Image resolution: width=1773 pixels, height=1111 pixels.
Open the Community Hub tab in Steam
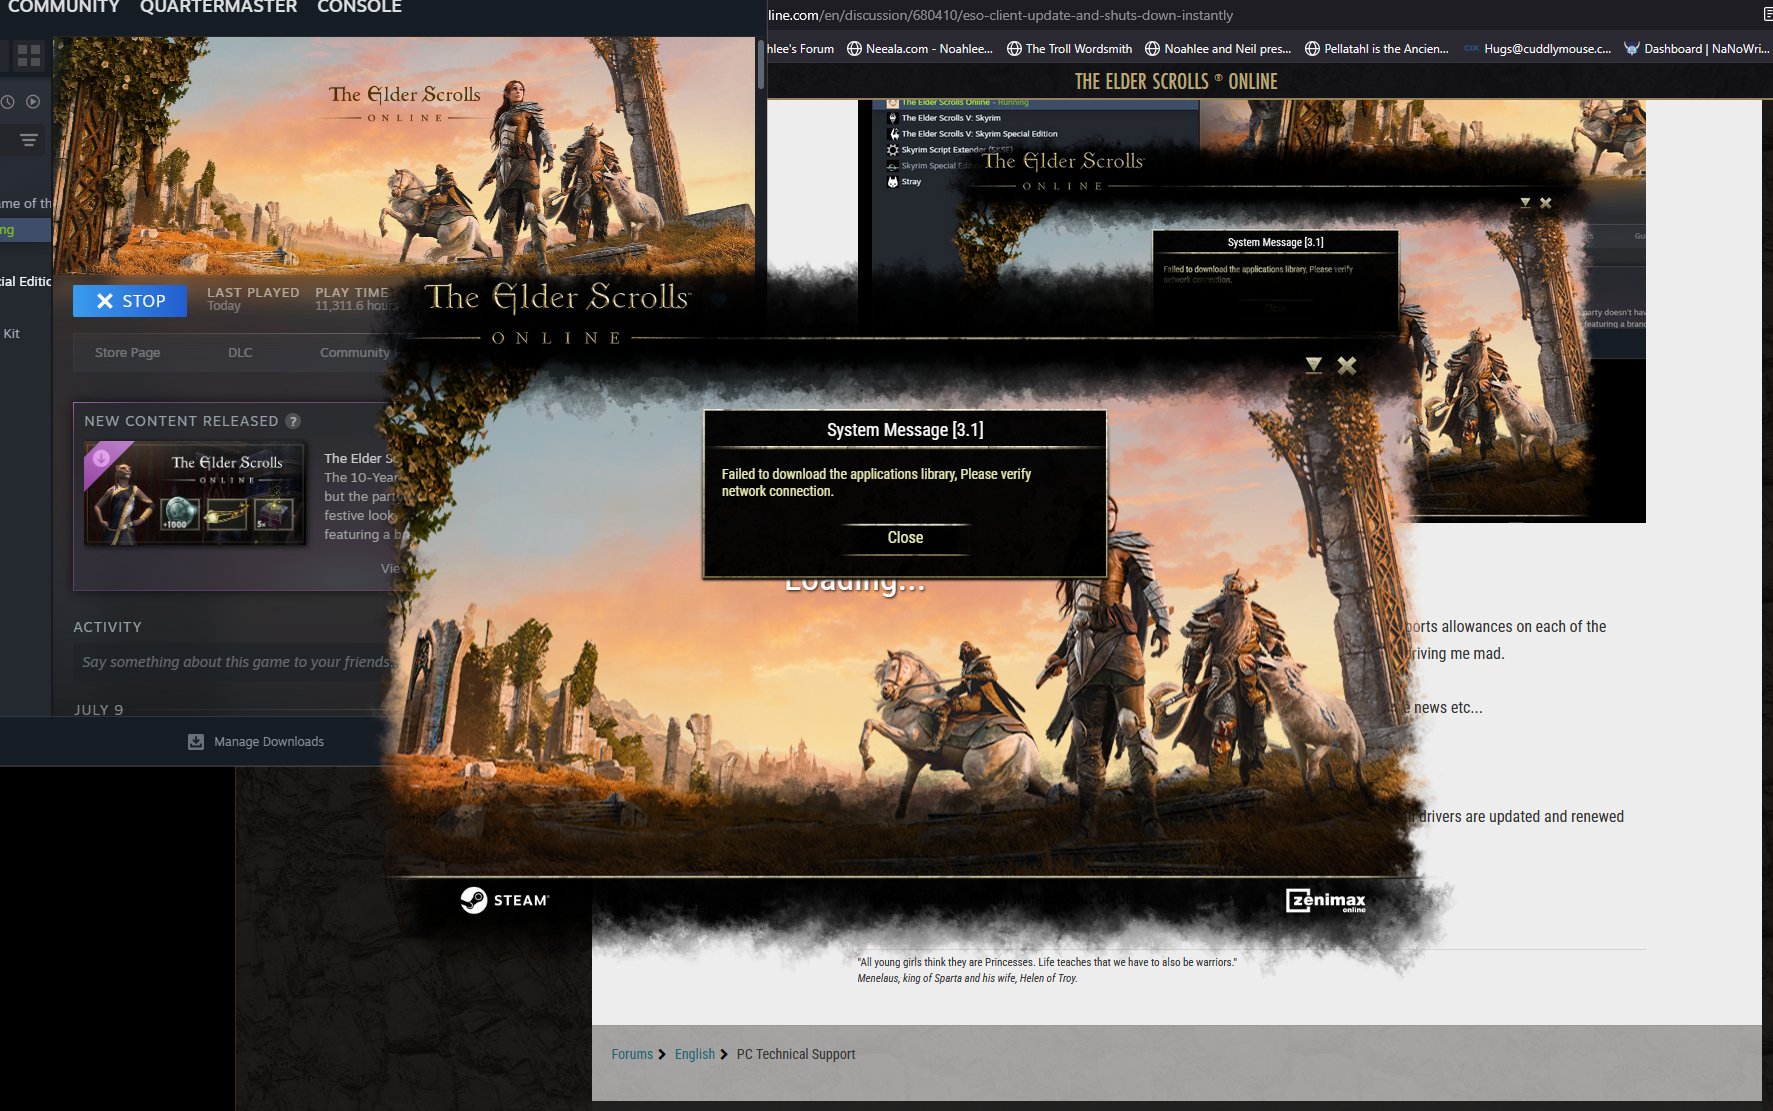(x=355, y=353)
